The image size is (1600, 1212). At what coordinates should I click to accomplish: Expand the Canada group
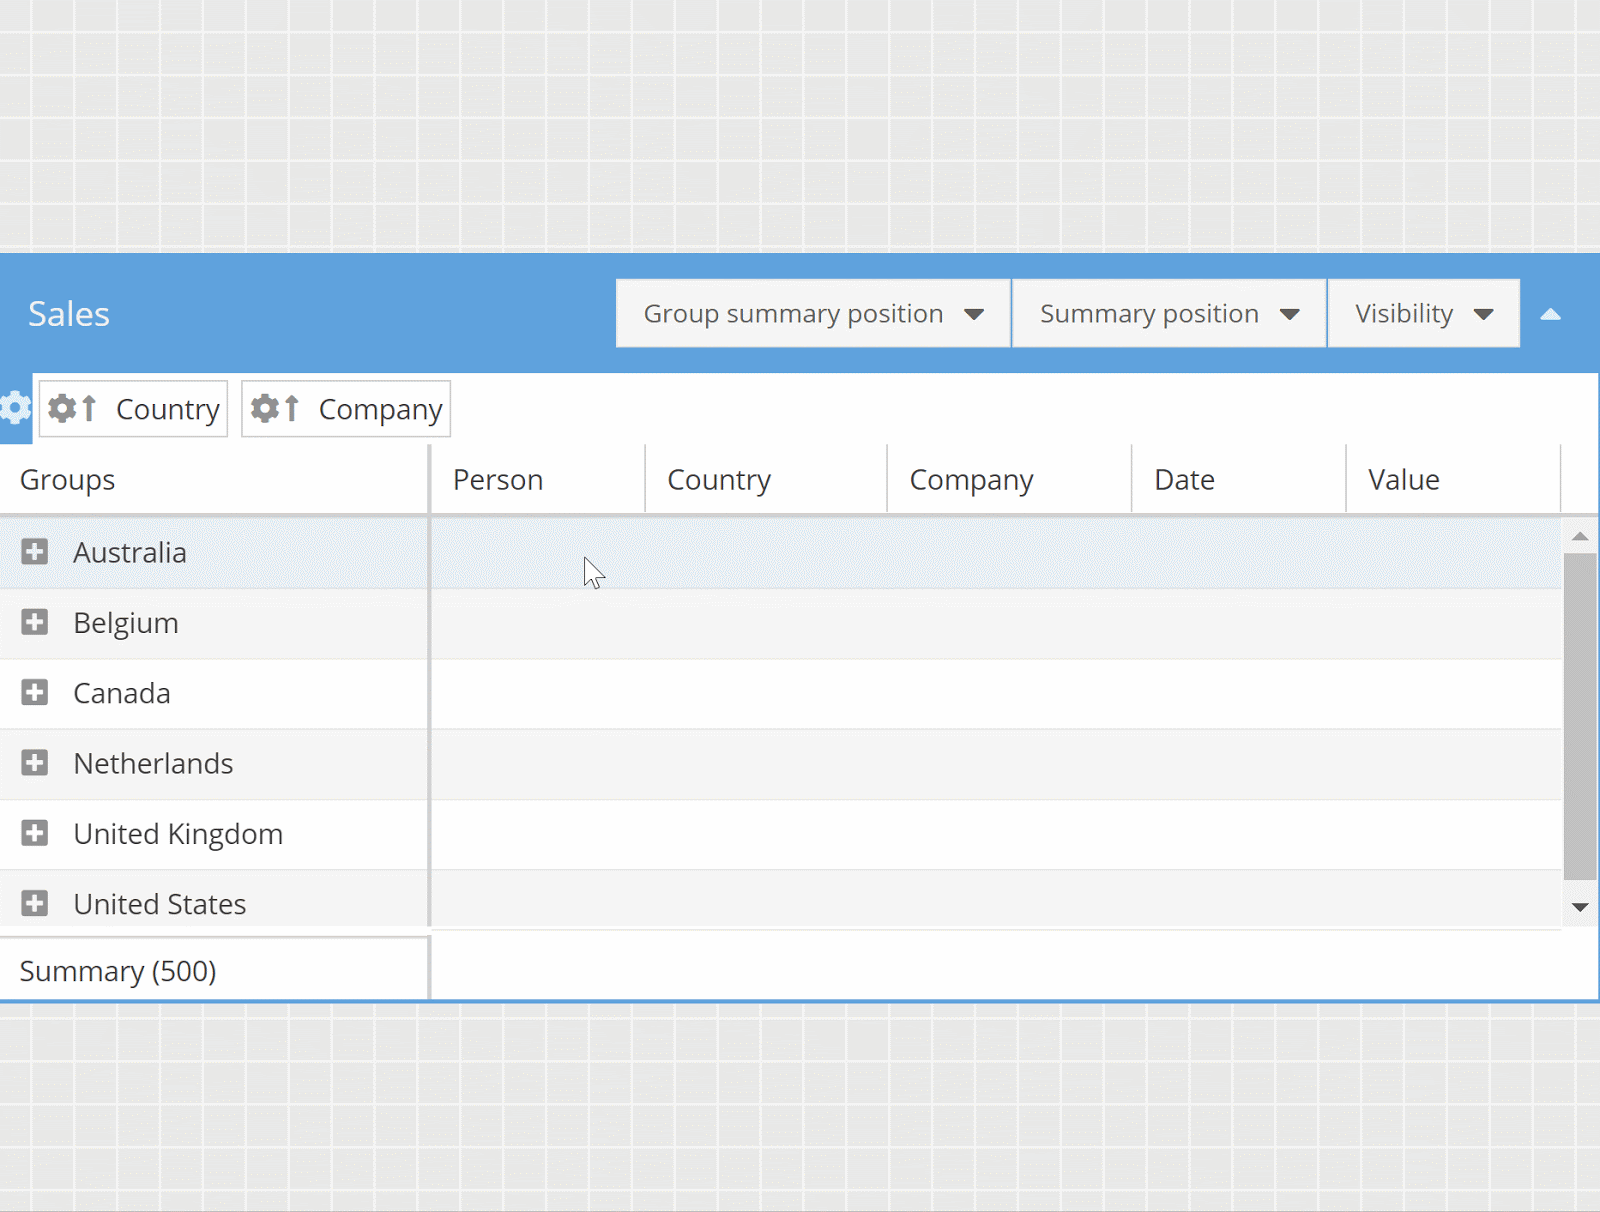coord(35,692)
